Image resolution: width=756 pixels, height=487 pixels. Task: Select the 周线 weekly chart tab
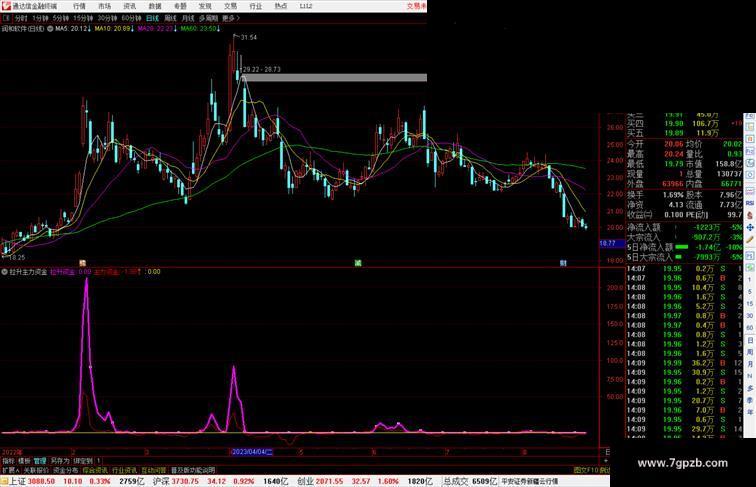(x=170, y=18)
